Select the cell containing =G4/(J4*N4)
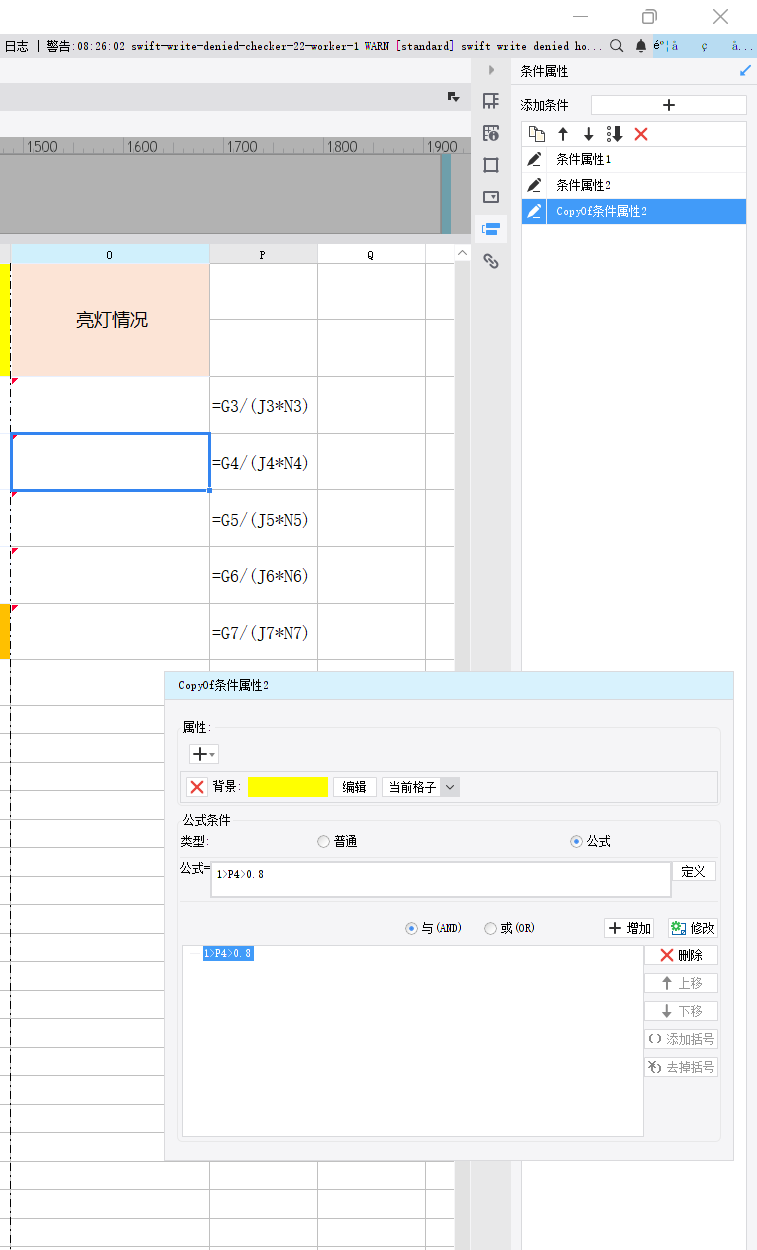This screenshot has width=757, height=1250. coord(263,462)
